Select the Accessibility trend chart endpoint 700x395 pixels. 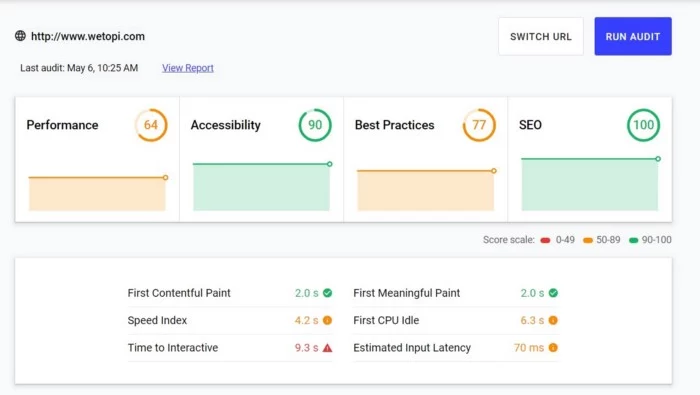click(x=329, y=164)
